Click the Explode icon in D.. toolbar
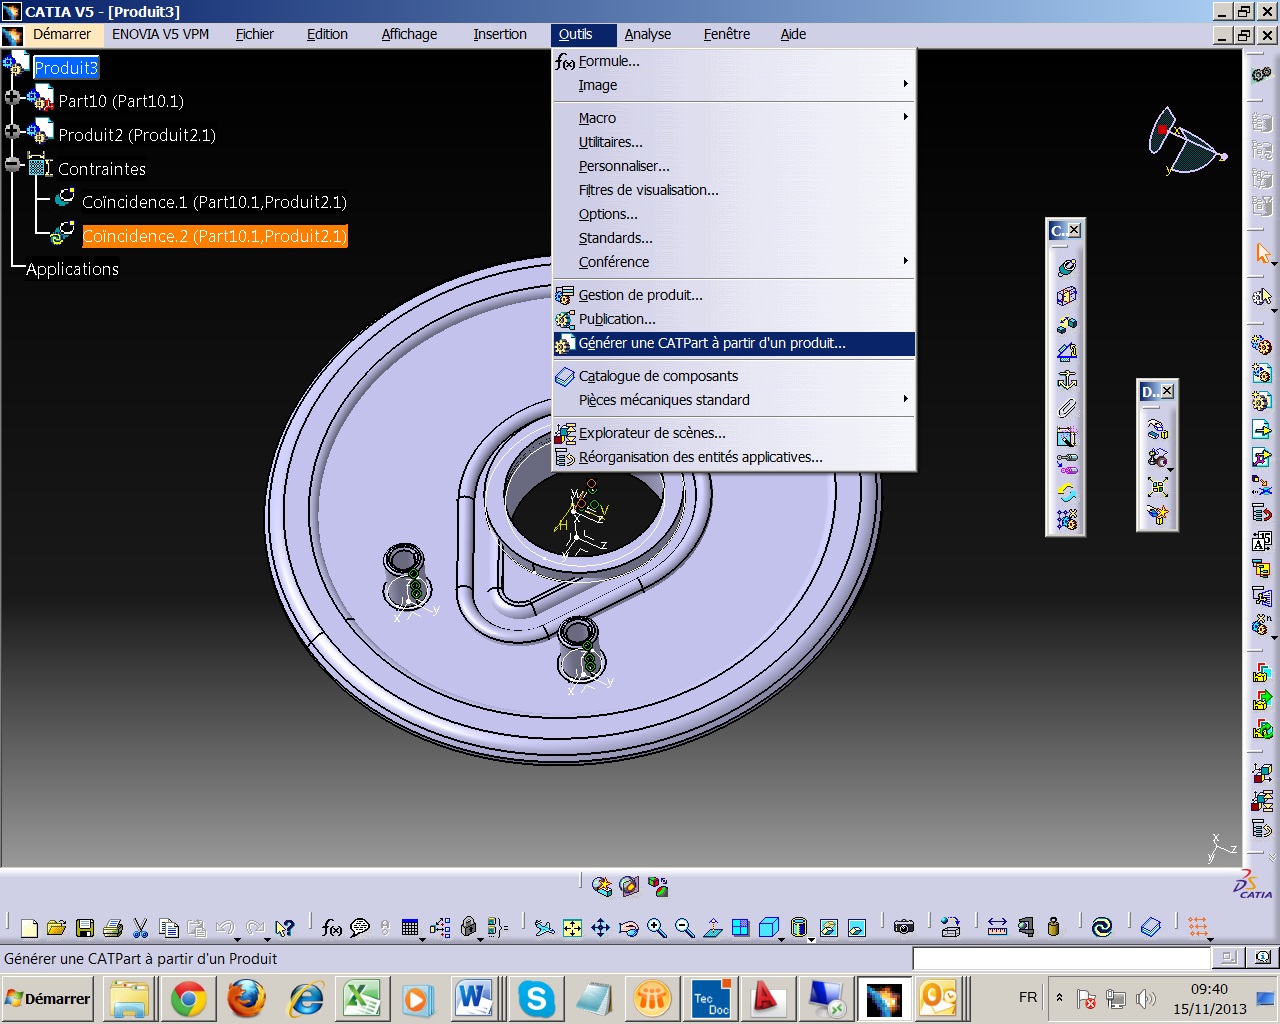This screenshot has width=1280, height=1024. coord(1158,487)
